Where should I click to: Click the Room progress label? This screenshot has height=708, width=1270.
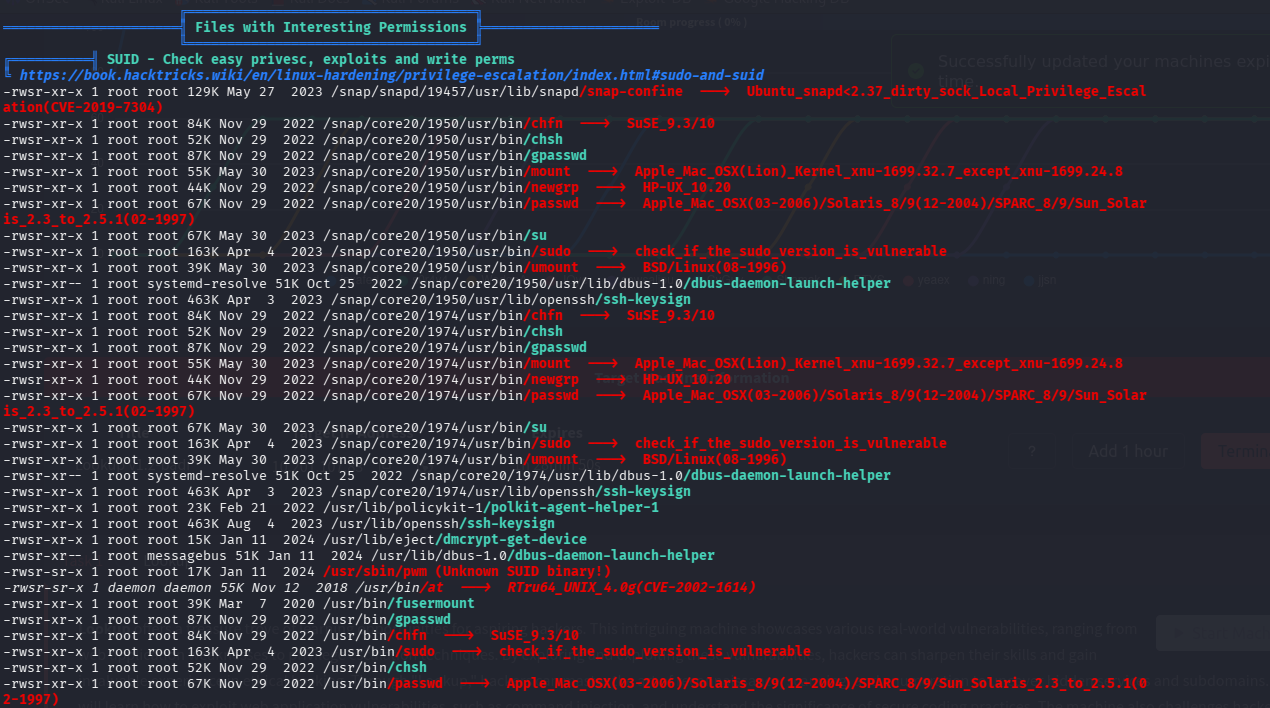(x=692, y=21)
